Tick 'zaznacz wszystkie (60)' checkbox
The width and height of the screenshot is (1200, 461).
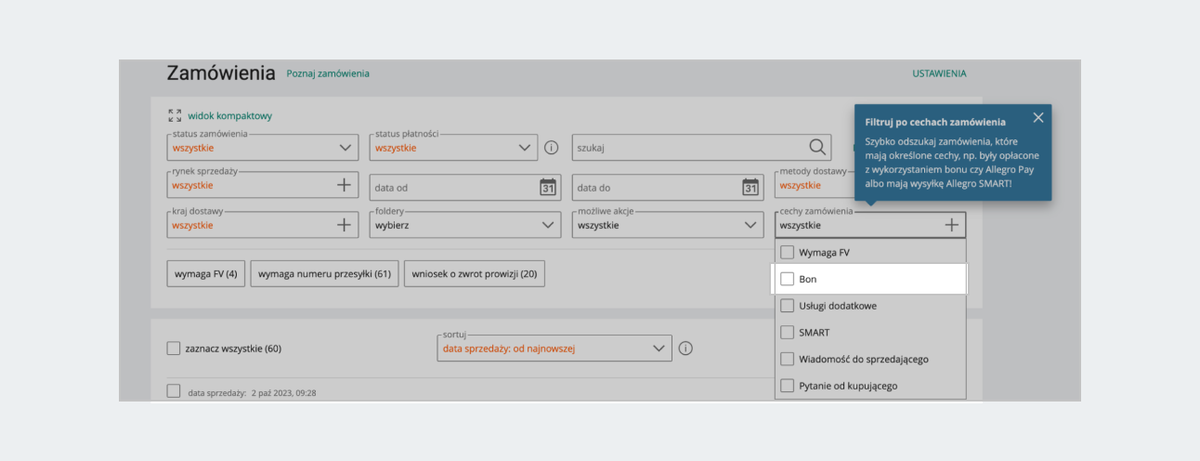[x=174, y=348]
